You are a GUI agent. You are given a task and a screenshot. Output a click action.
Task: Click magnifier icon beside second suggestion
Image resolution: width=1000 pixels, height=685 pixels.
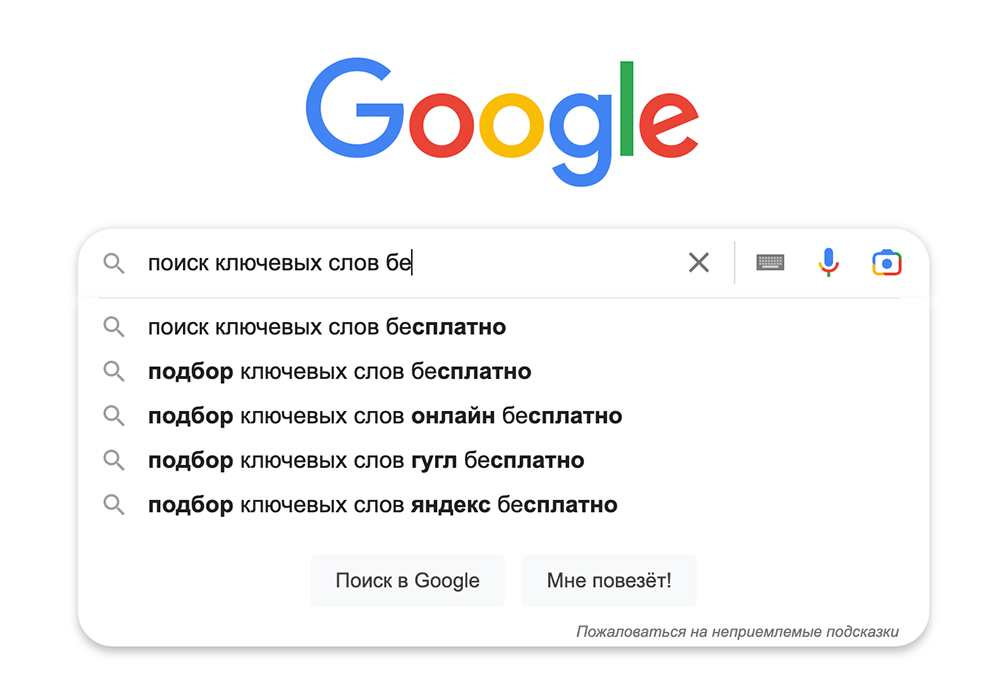114,372
